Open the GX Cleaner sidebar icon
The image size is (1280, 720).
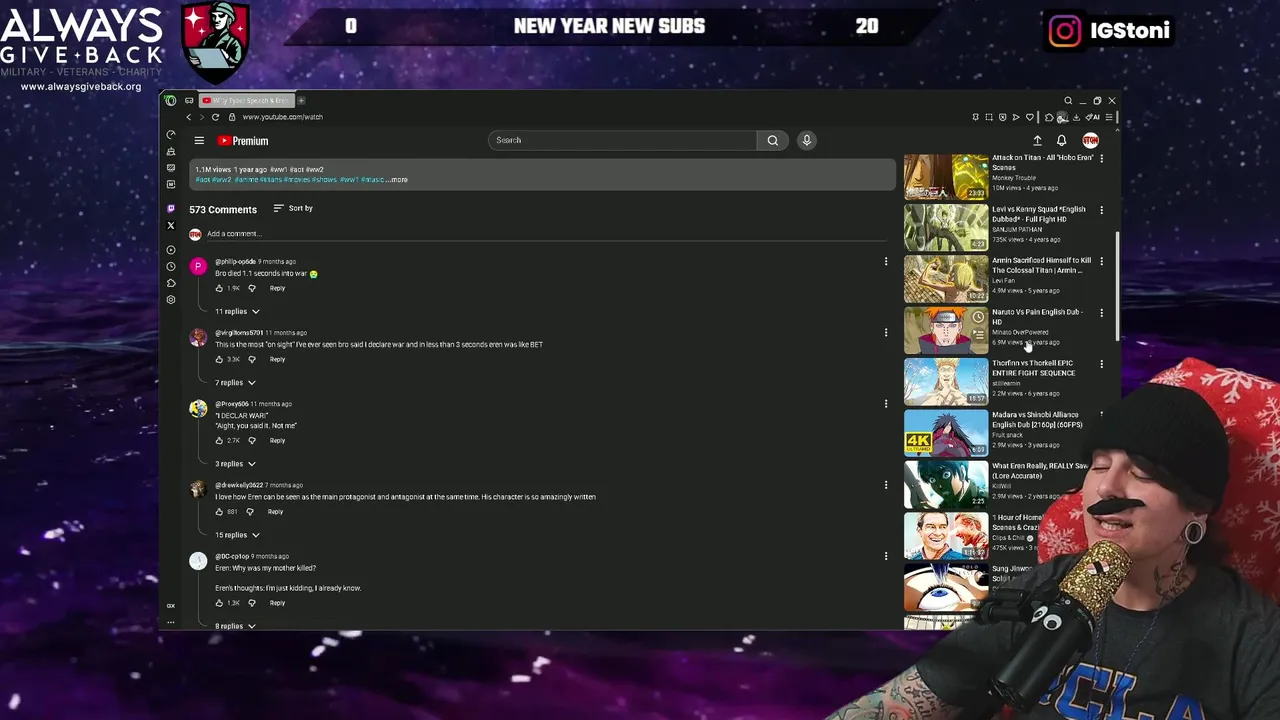(x=171, y=151)
